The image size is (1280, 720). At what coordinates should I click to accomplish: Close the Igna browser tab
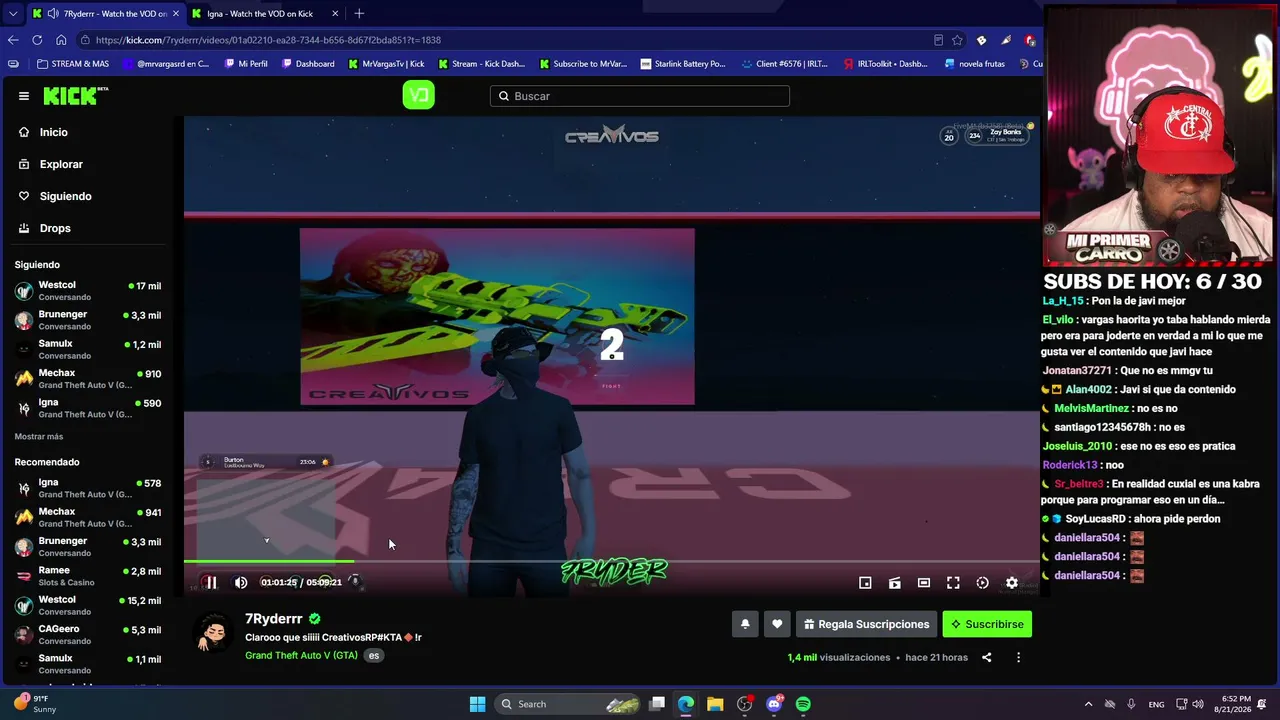[x=335, y=14]
